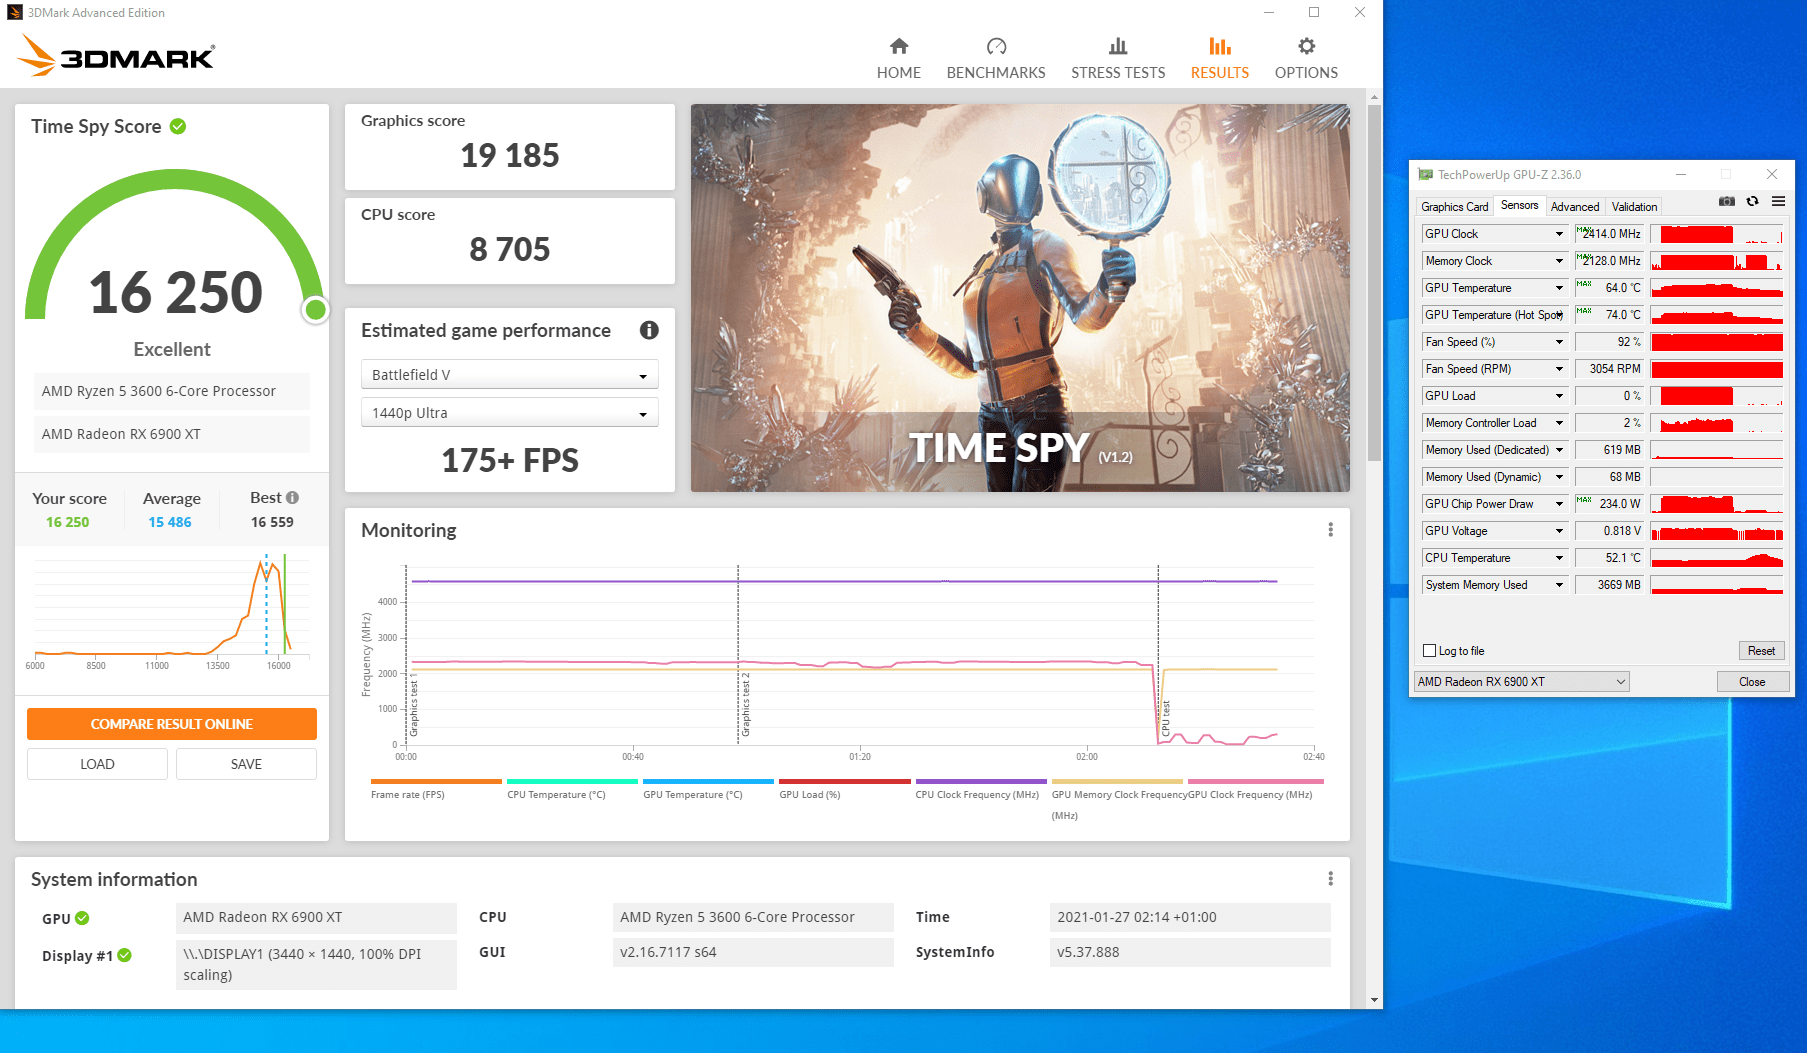Click the GPU-Z title bar app icon
1807x1053 pixels.
(x=1425, y=174)
